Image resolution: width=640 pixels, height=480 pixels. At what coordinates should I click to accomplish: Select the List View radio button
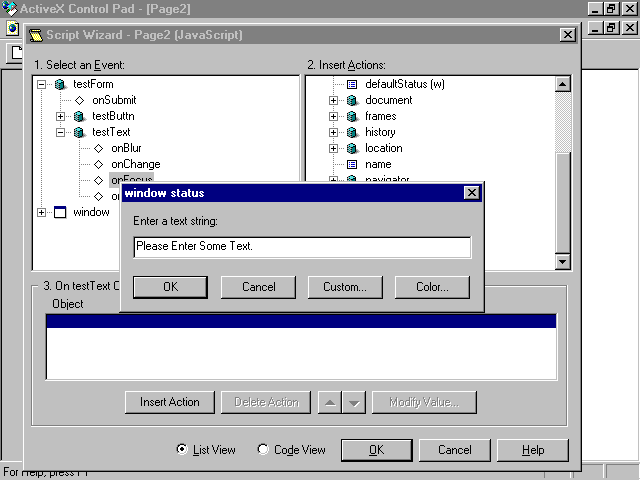click(x=181, y=450)
